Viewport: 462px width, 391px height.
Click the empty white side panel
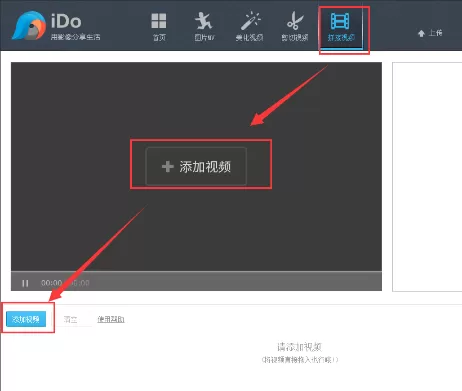[427, 177]
